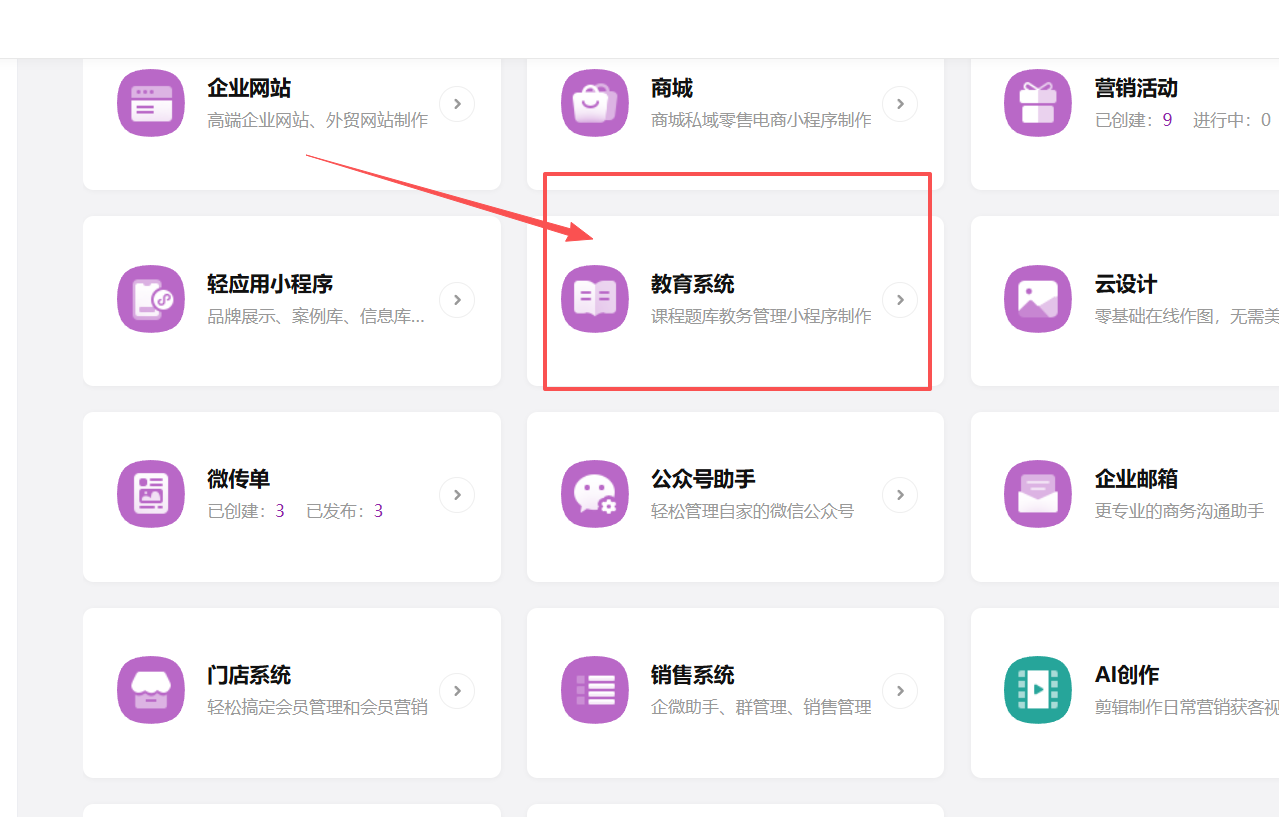The height and width of the screenshot is (817, 1279).
Task: Click the 微传单 flyer icon
Action: pyautogui.click(x=151, y=494)
